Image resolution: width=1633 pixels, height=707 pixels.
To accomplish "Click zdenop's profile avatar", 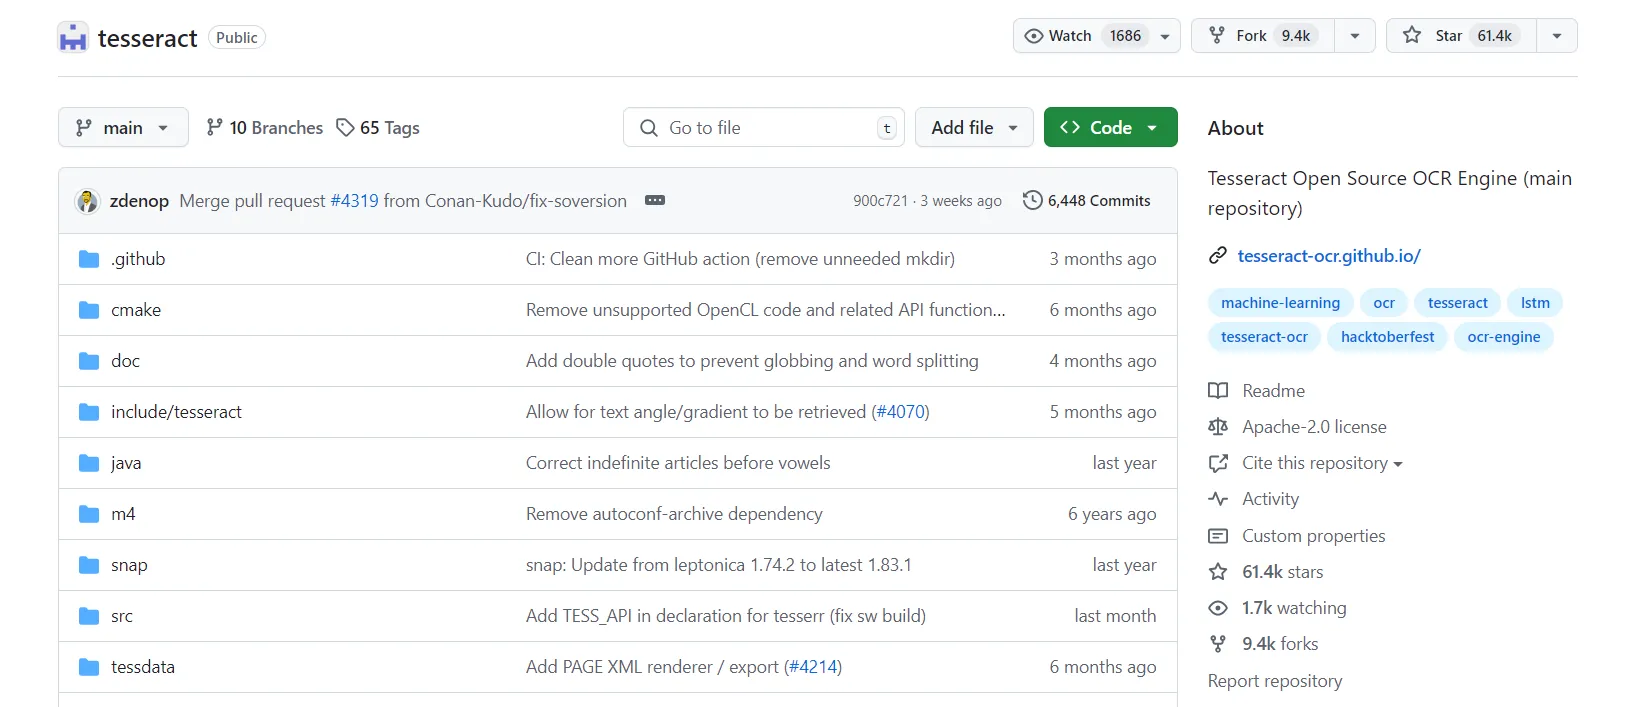I will [x=88, y=201].
